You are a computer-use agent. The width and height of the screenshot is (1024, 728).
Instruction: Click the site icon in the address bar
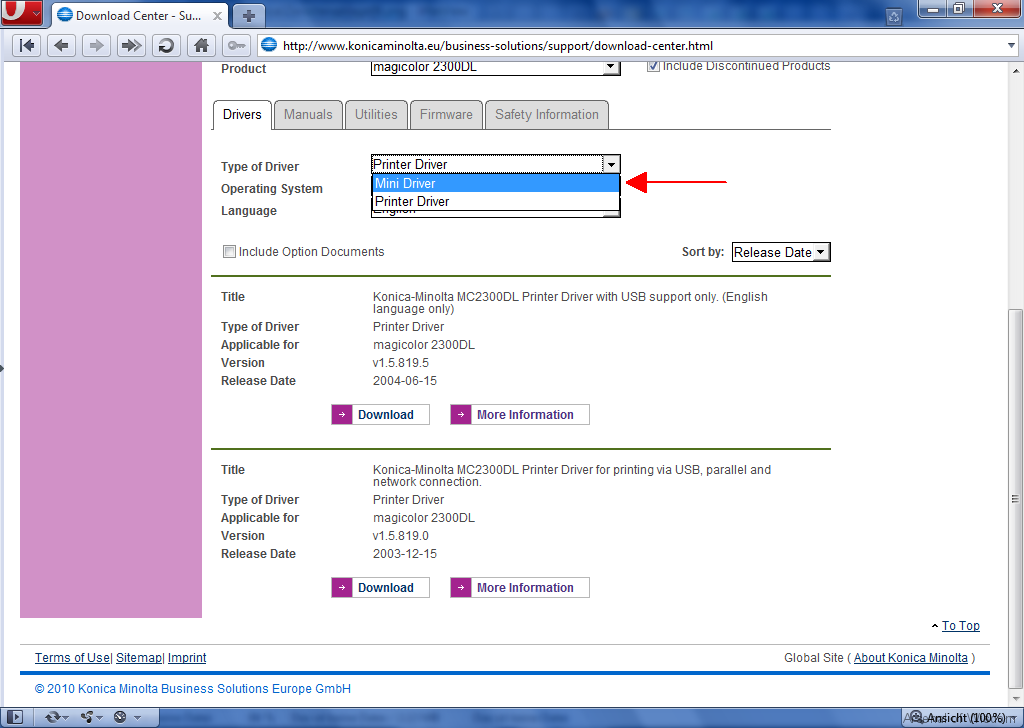(x=269, y=45)
